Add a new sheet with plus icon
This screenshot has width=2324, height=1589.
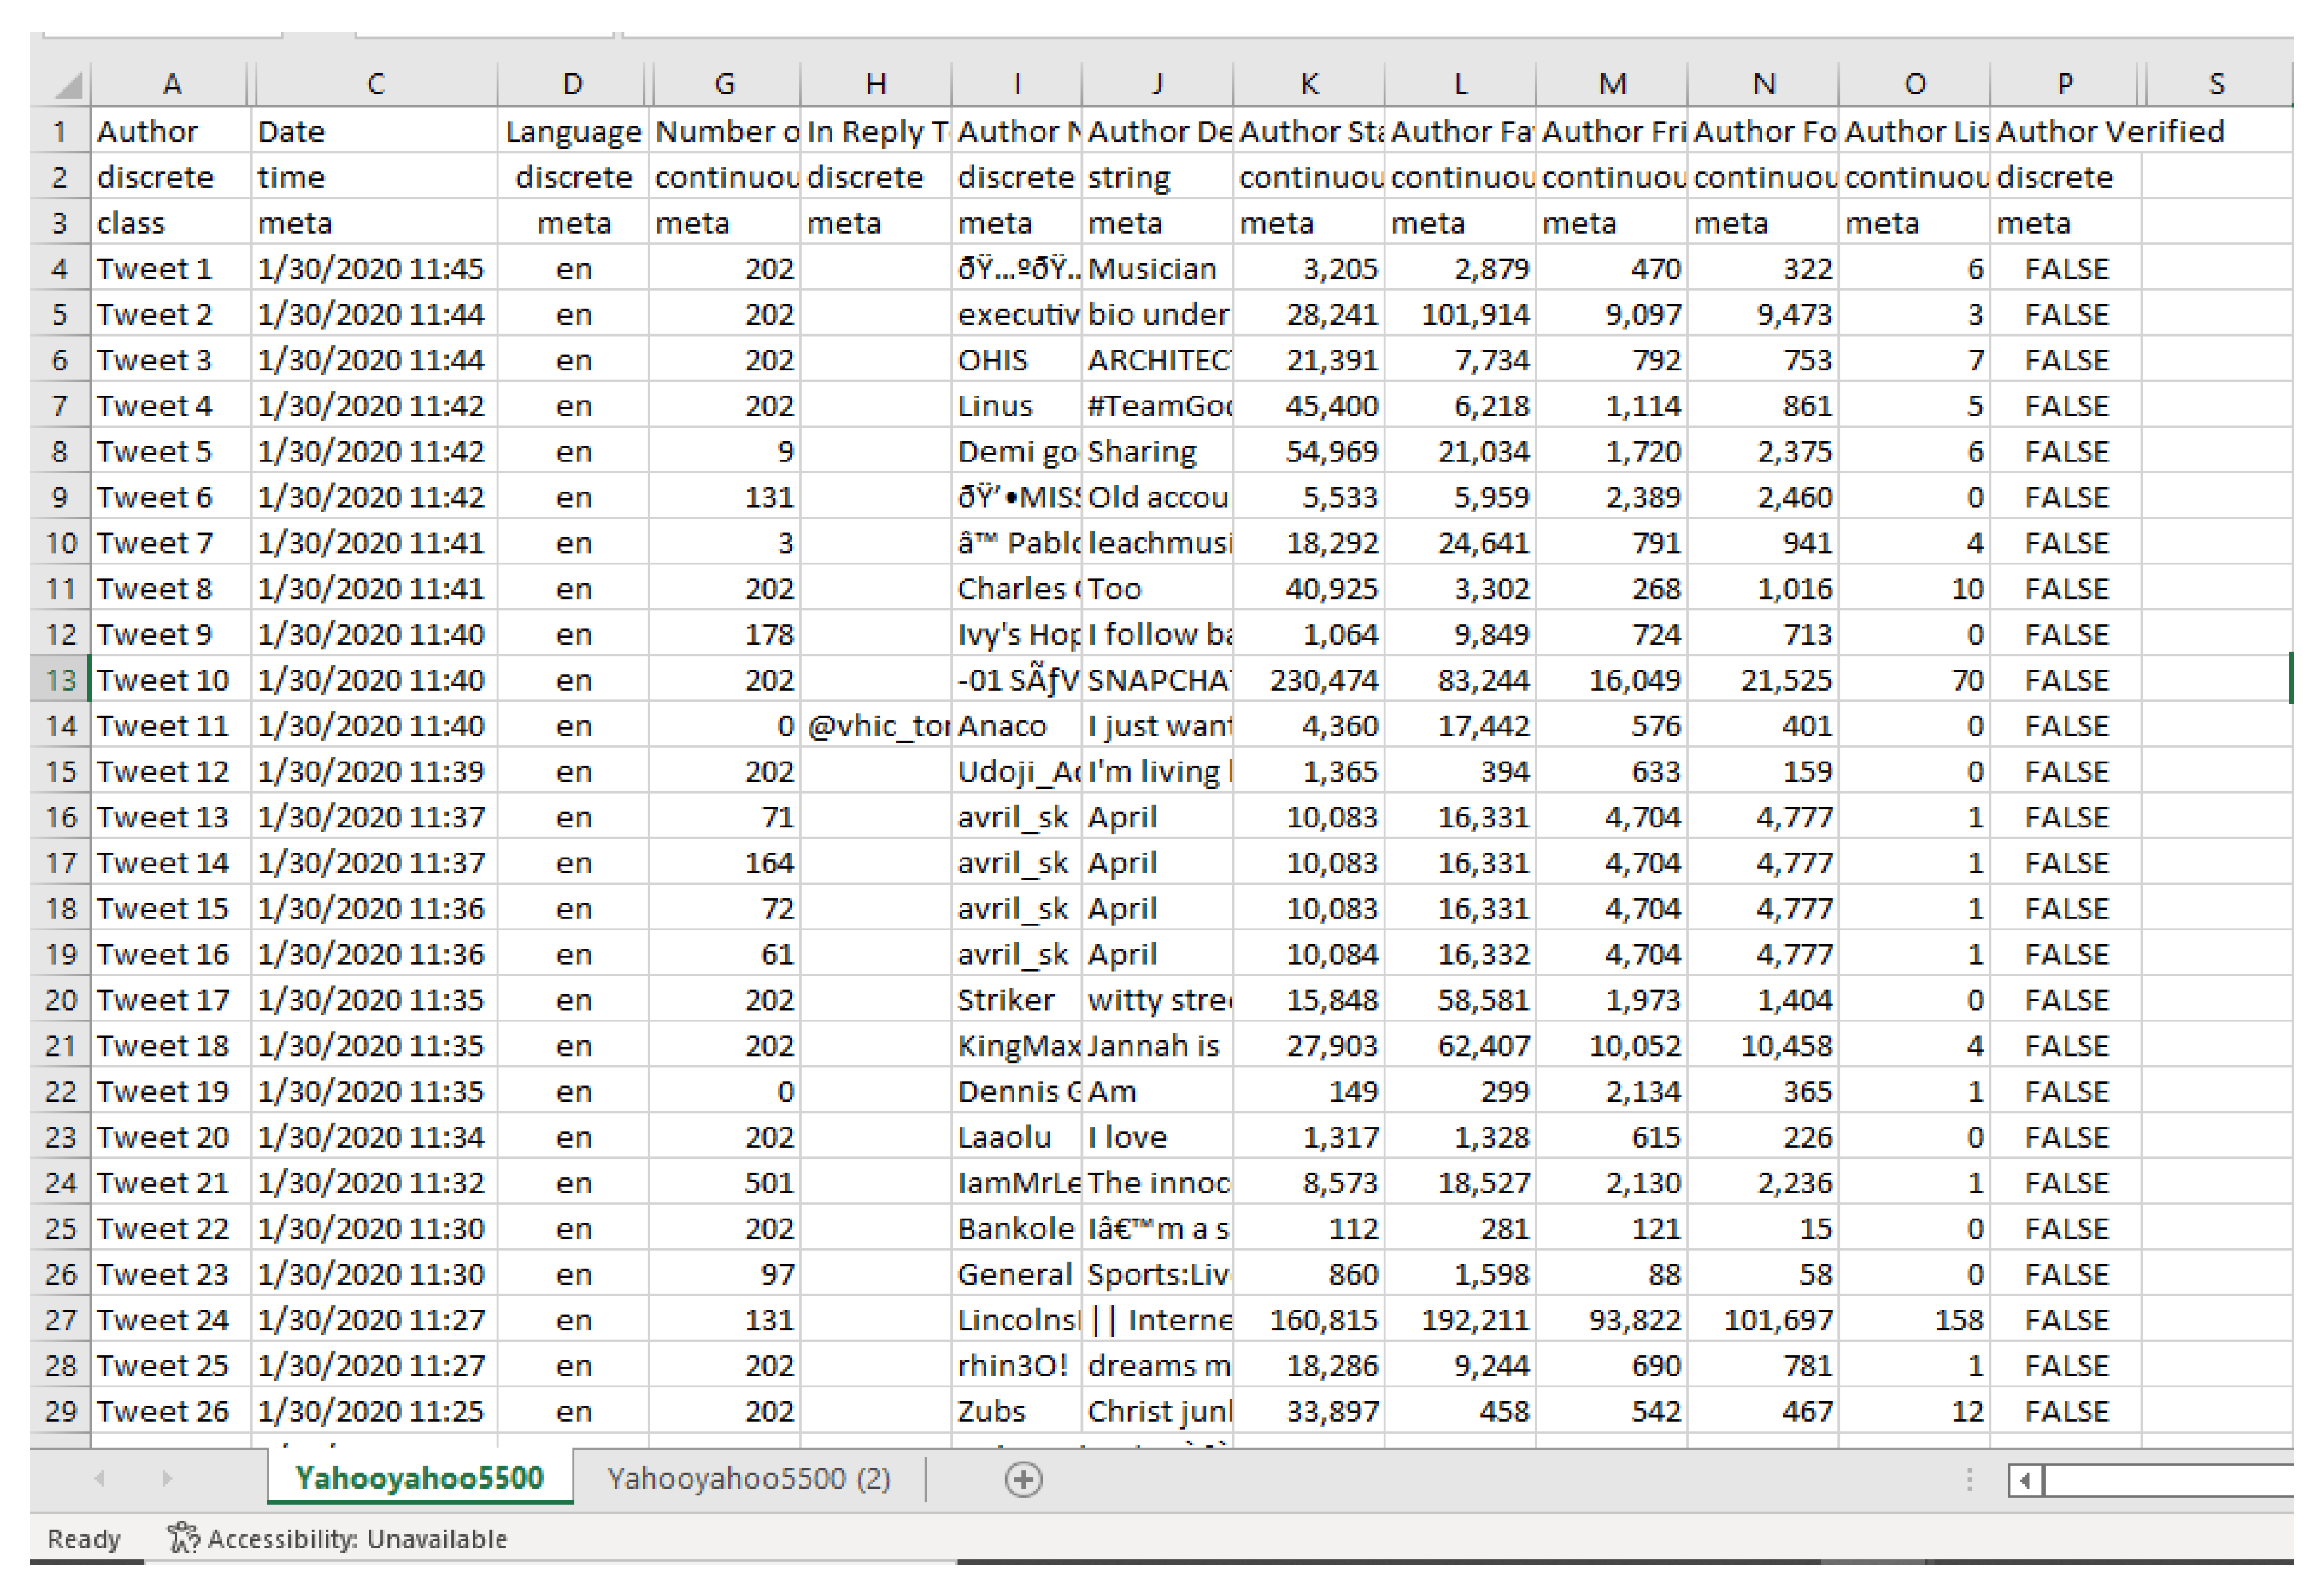1023,1479
